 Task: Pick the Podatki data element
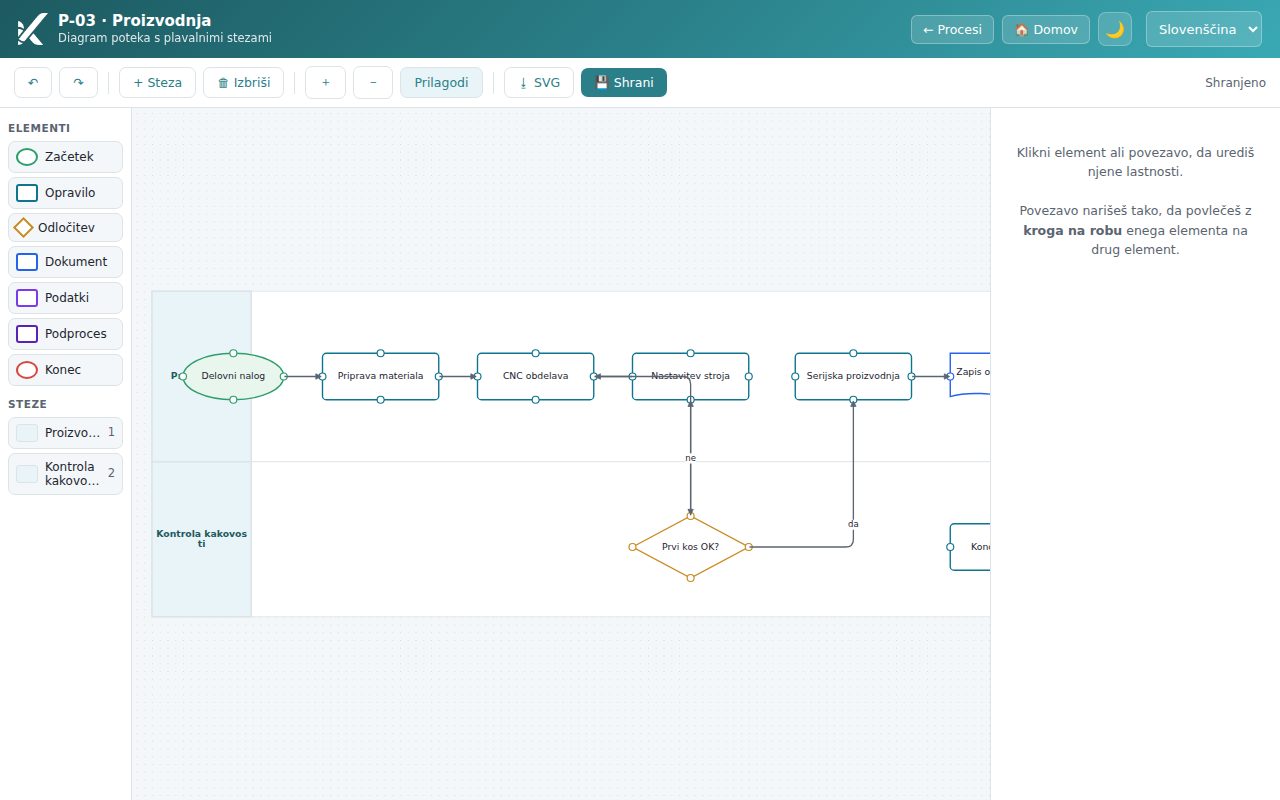pyautogui.click(x=65, y=298)
